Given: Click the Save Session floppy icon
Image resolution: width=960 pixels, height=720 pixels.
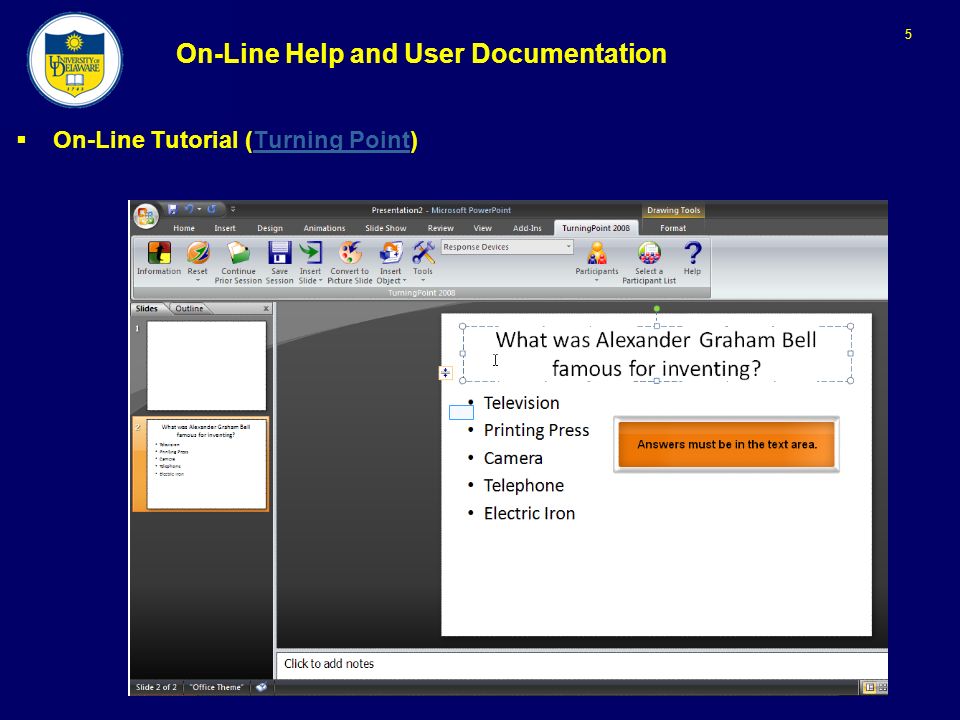Looking at the screenshot, I should pos(279,253).
